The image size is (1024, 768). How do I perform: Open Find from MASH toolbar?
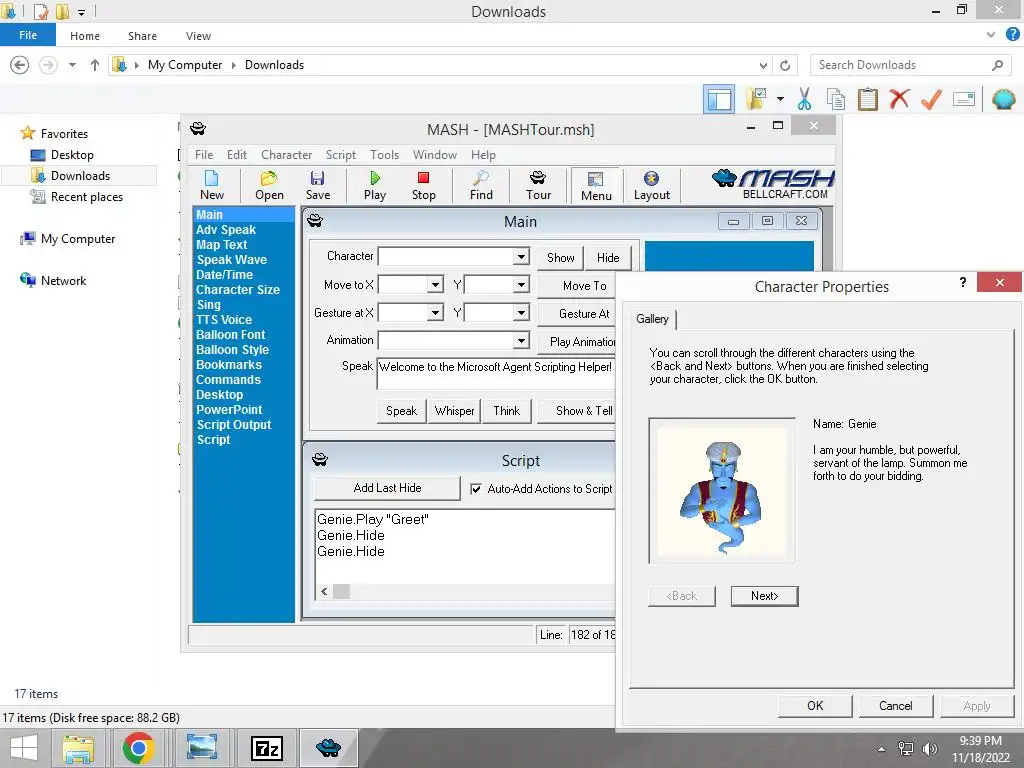tap(481, 185)
